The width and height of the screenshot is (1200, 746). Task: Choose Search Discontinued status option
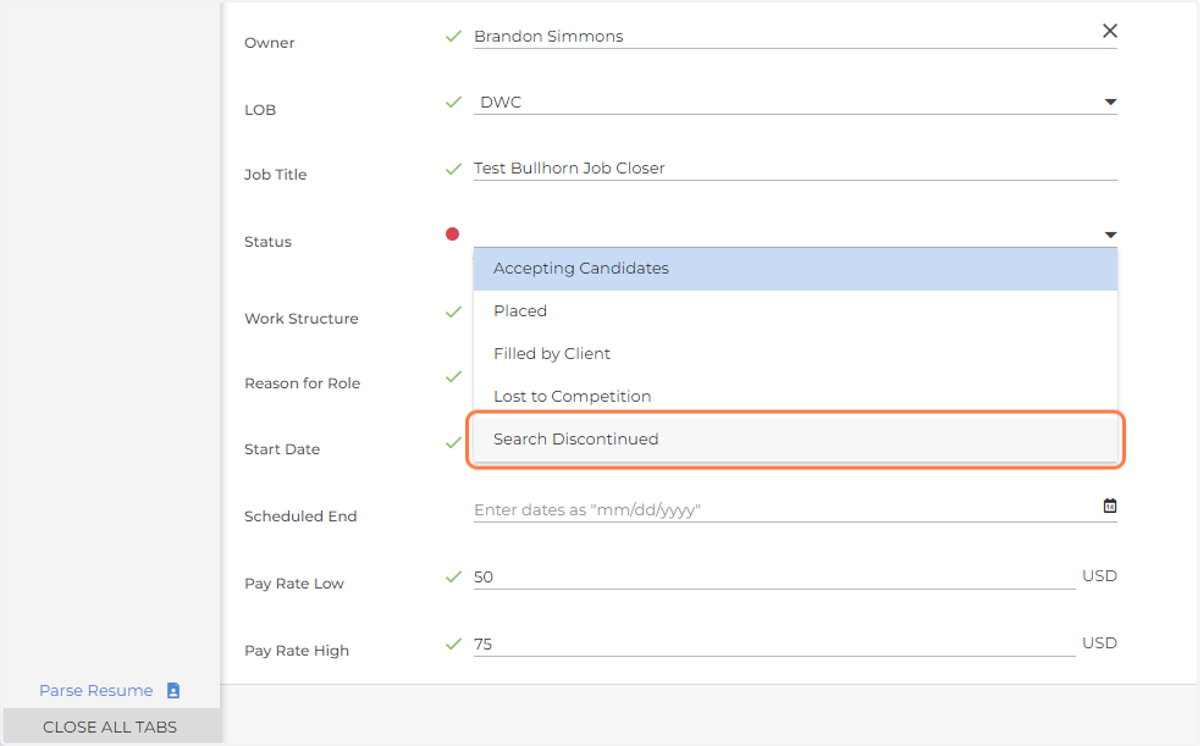[795, 440]
